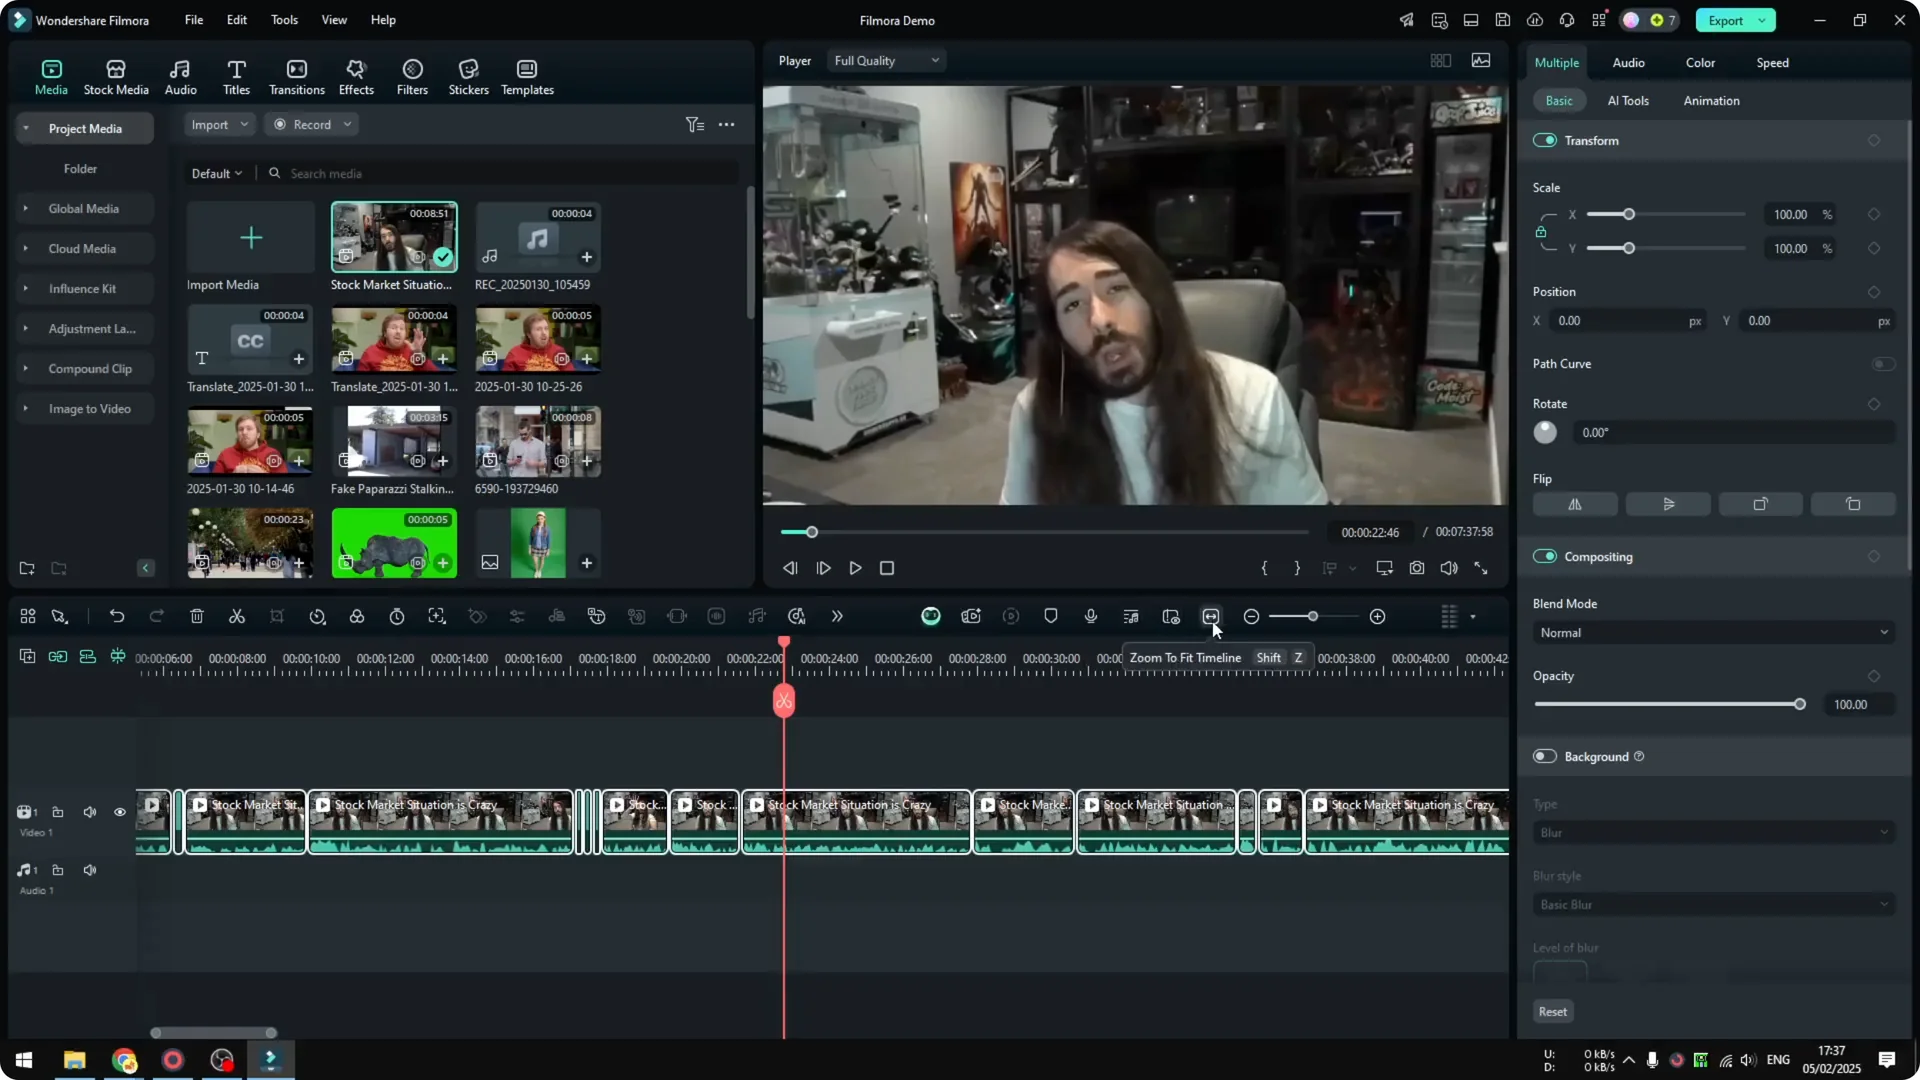Image resolution: width=1920 pixels, height=1080 pixels.
Task: Click the Zoom To Fit Timeline icon
Action: [1211, 616]
